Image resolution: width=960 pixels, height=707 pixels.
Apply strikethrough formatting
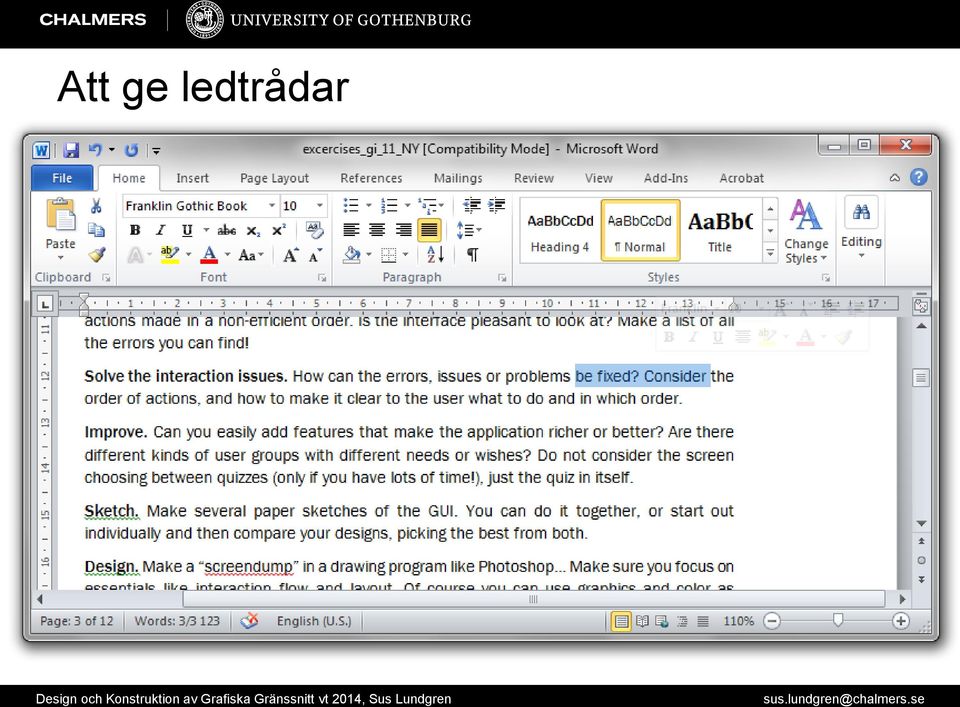click(227, 230)
